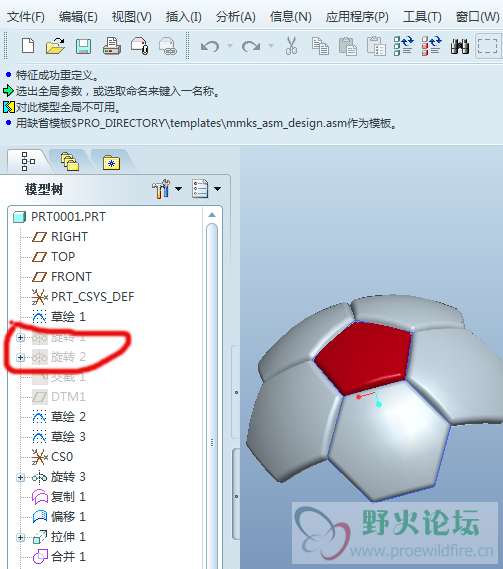Toggle the dashed selection box tool

(x=487, y=46)
